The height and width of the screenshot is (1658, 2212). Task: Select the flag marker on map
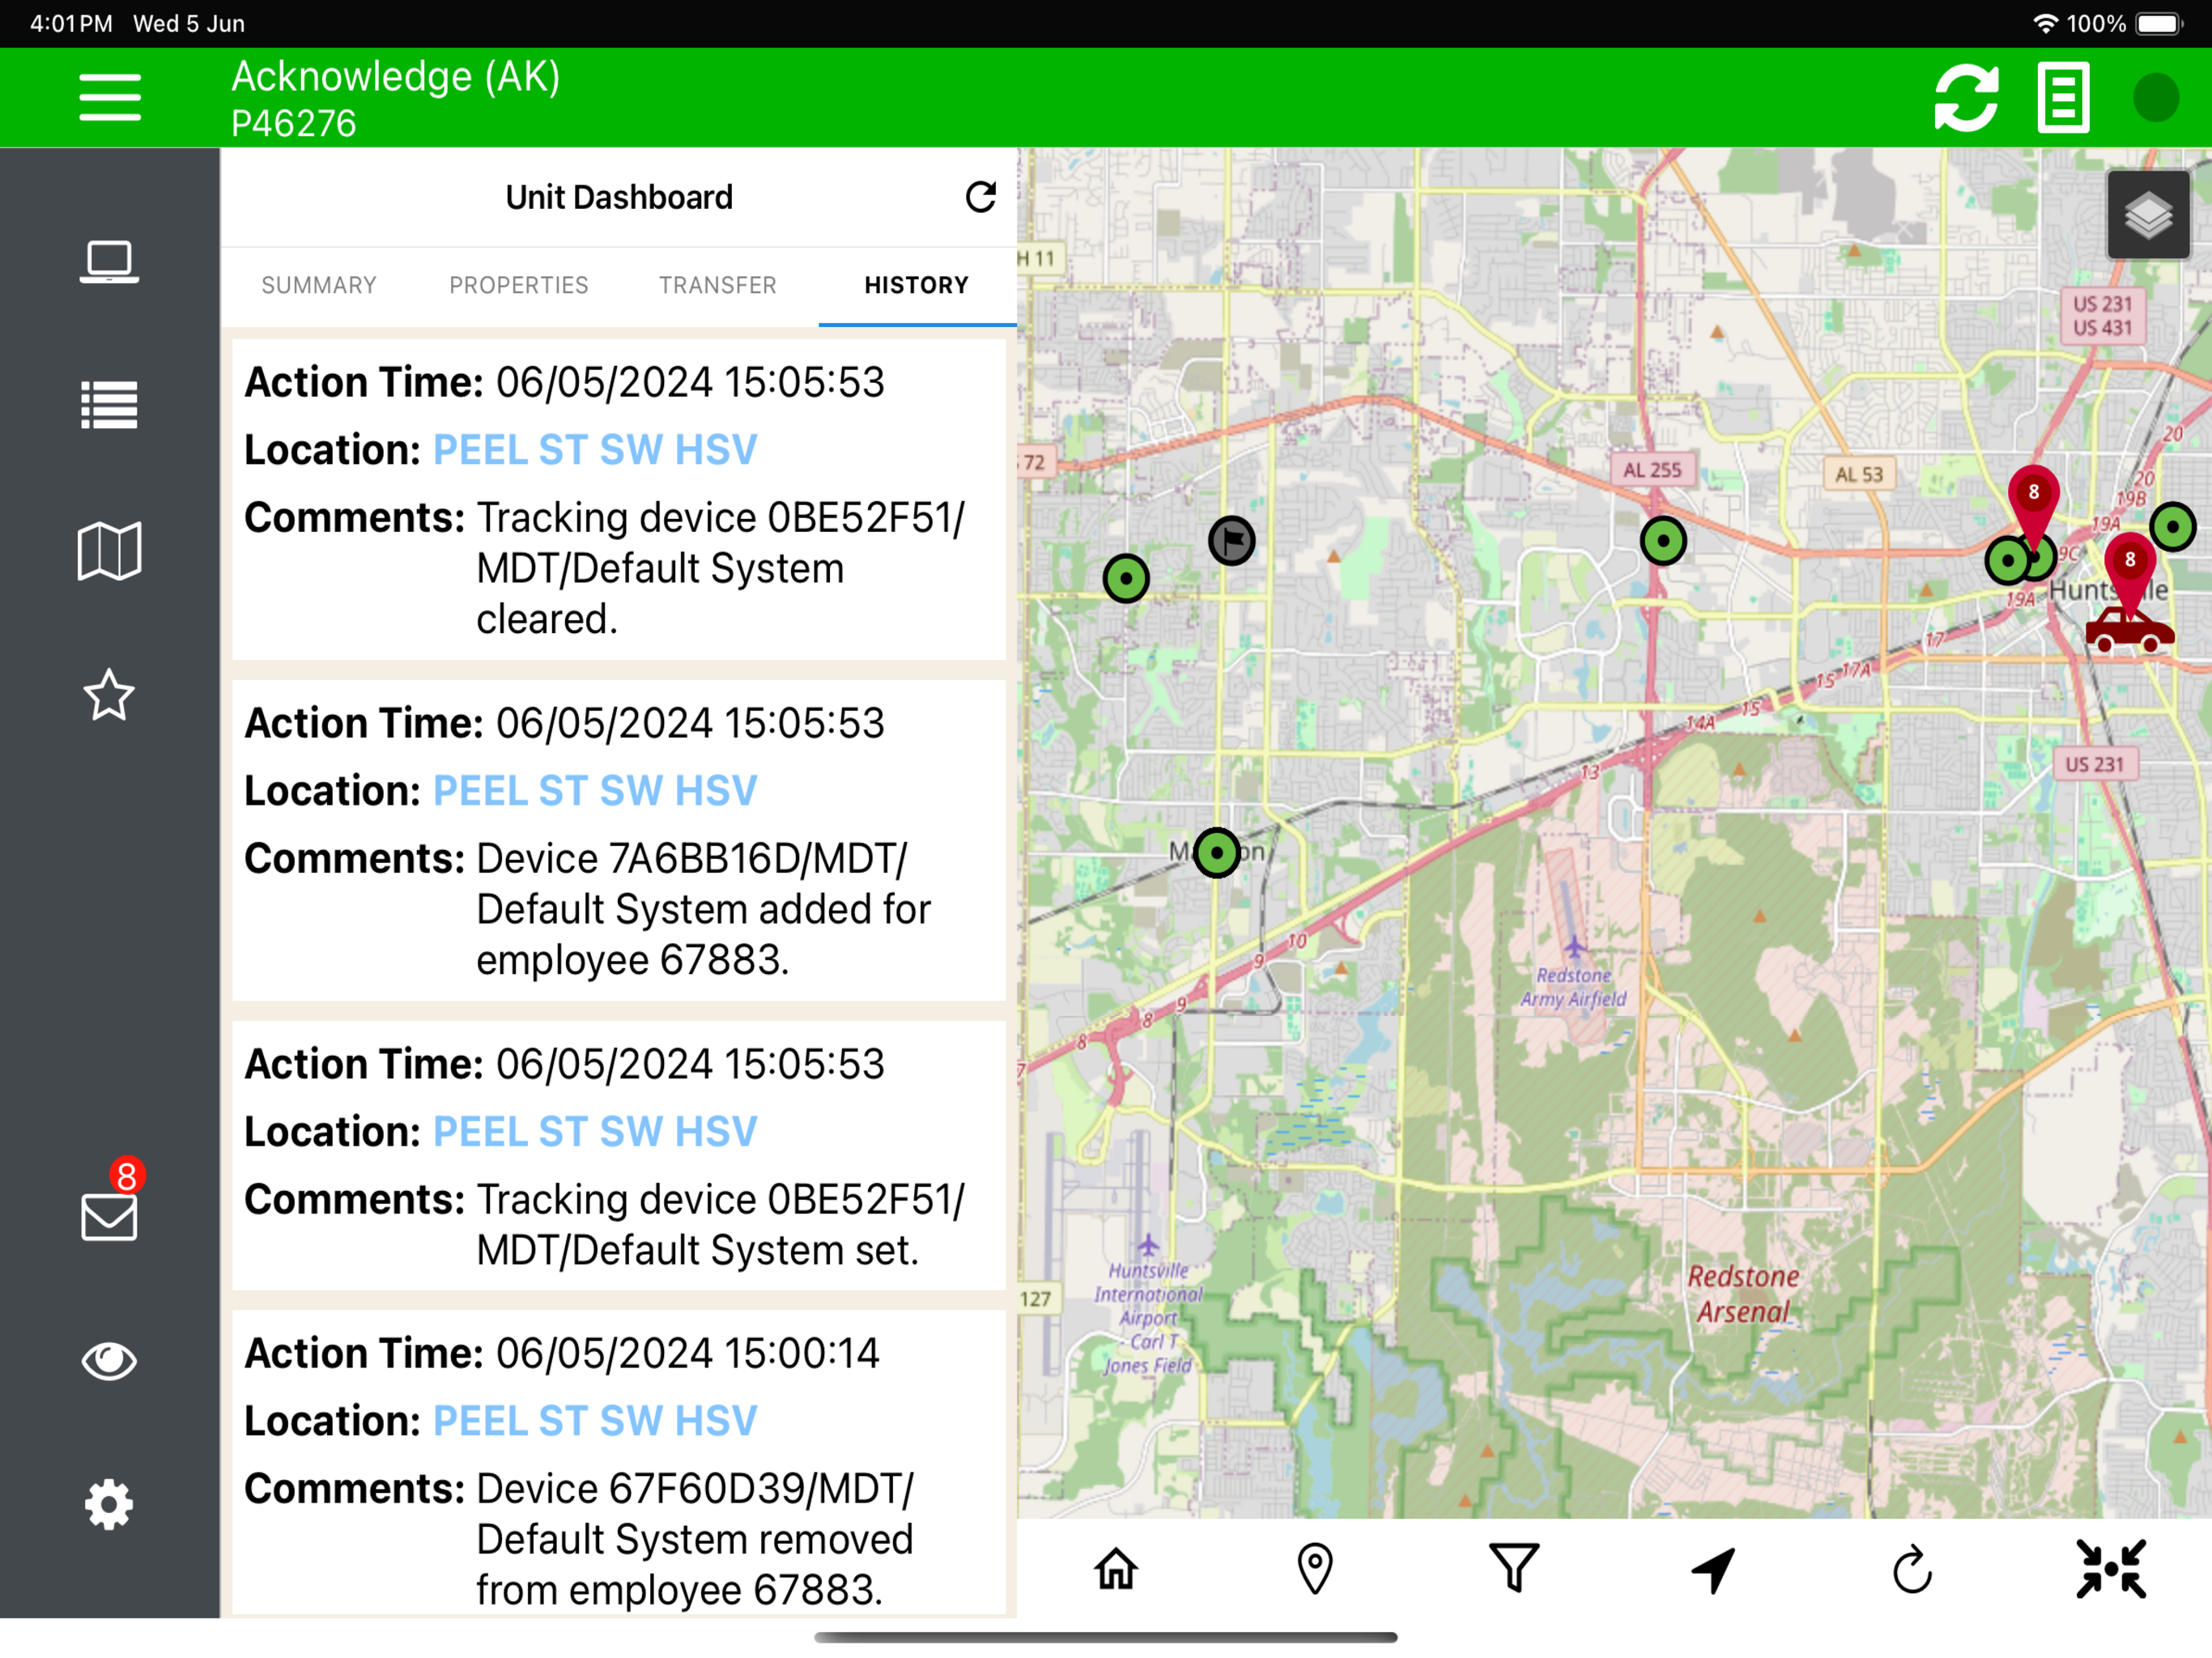click(1231, 541)
